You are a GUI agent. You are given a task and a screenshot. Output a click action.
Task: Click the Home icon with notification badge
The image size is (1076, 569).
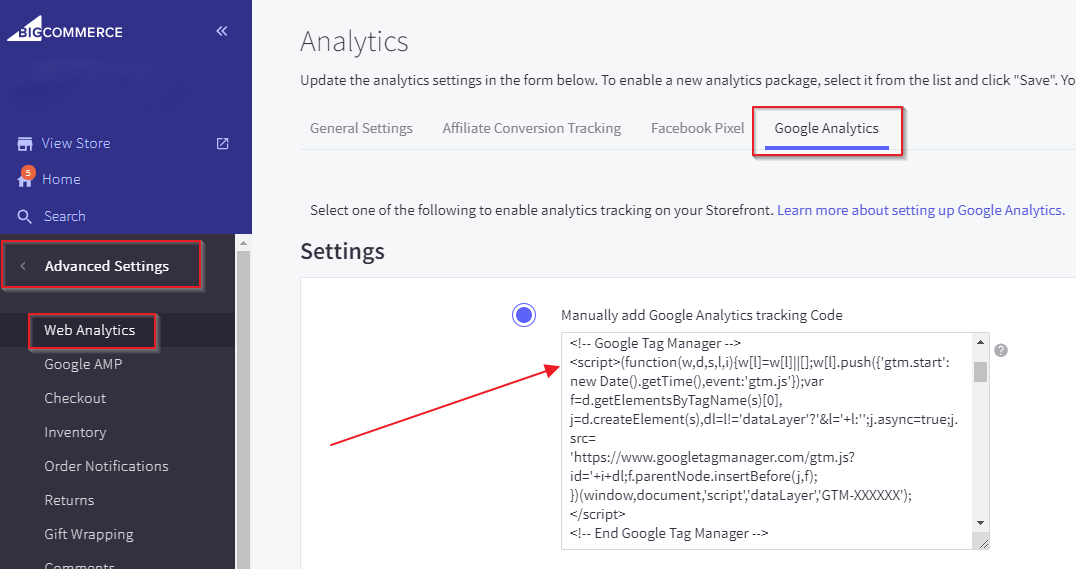pos(25,177)
